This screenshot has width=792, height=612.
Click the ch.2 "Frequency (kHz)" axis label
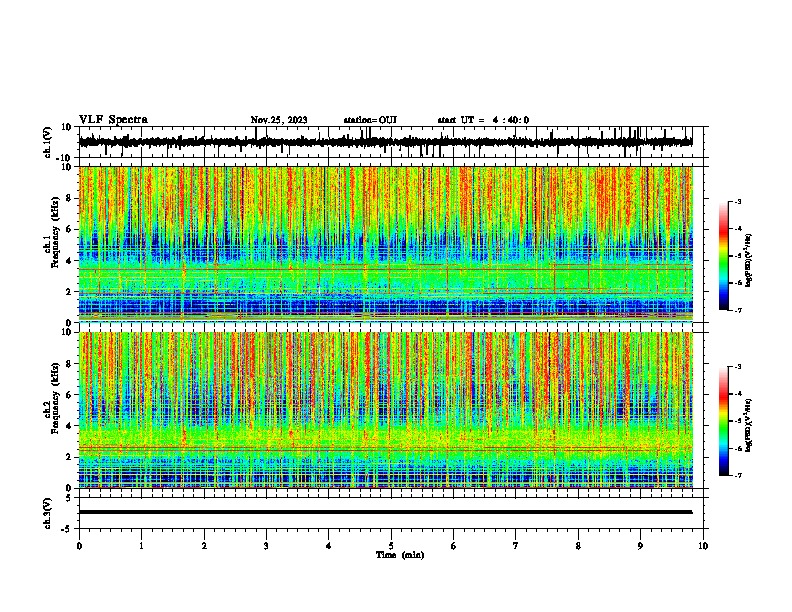coord(55,398)
